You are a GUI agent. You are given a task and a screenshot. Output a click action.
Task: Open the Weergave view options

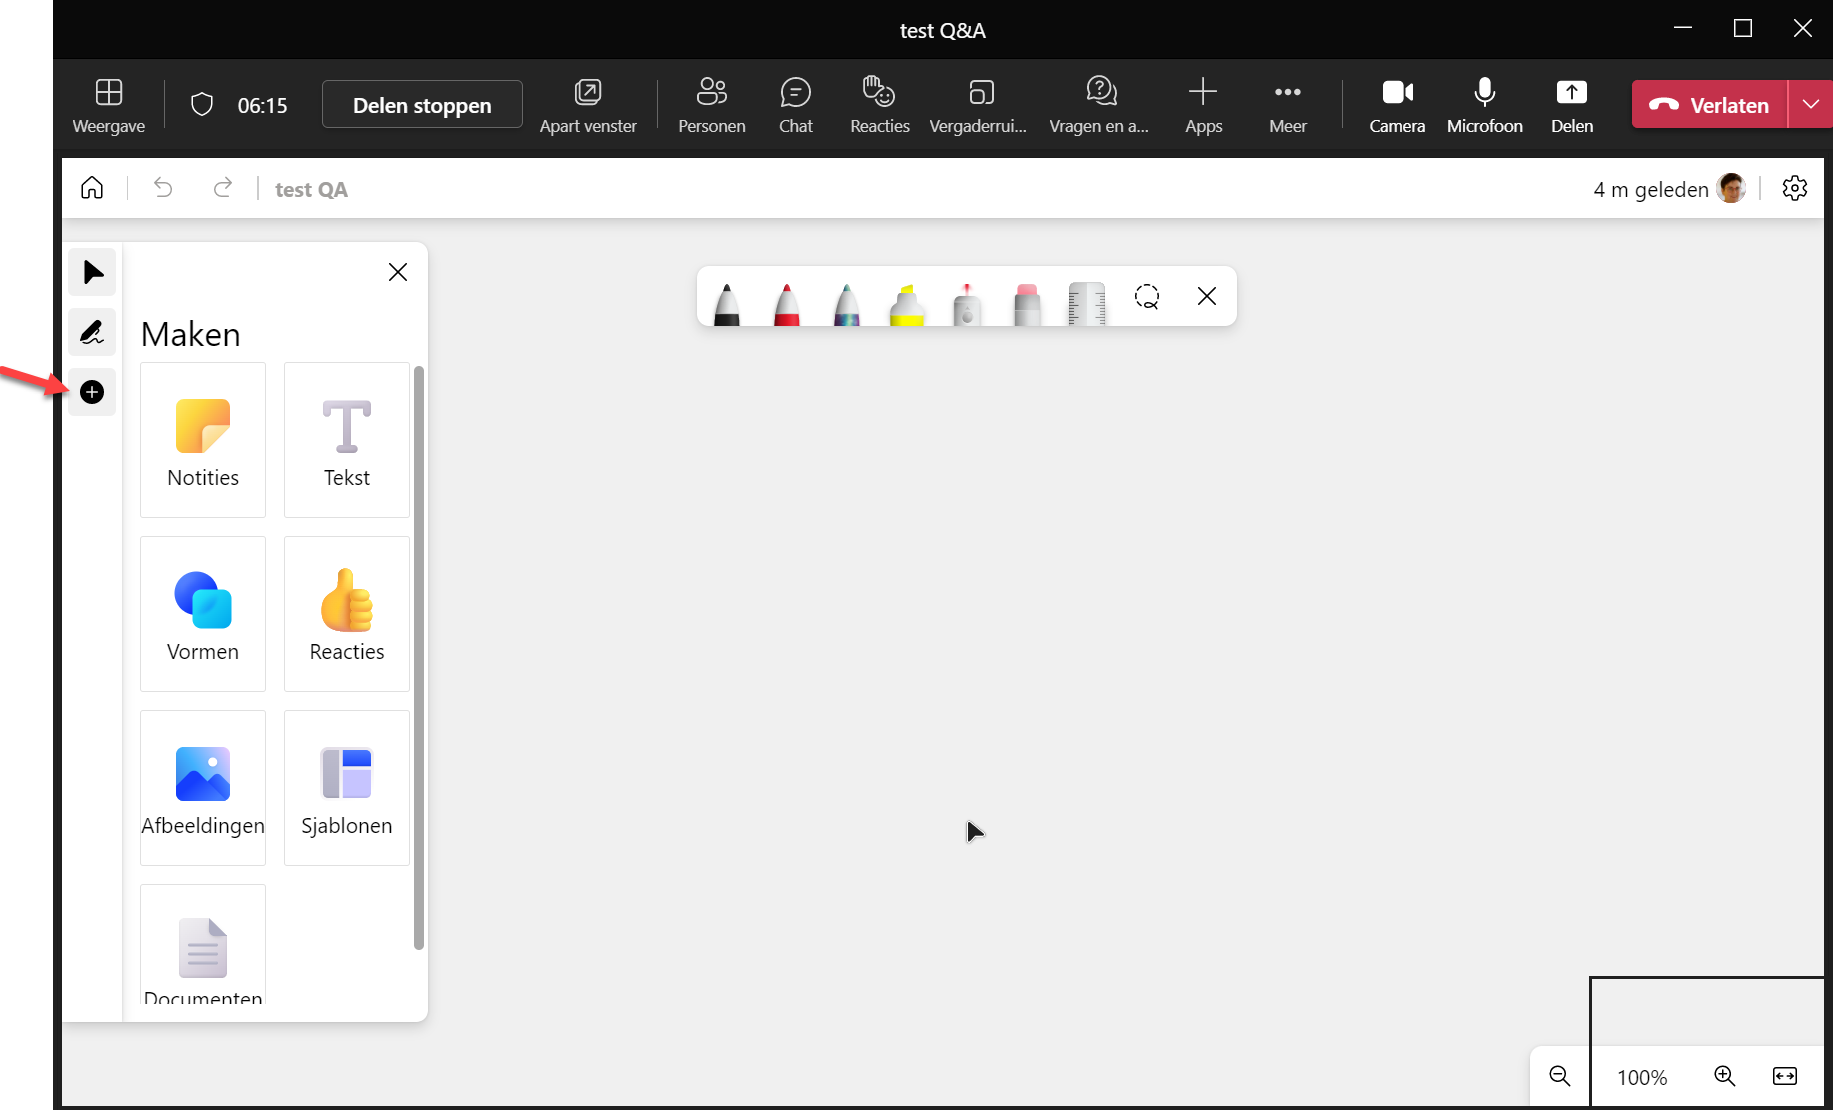[108, 105]
